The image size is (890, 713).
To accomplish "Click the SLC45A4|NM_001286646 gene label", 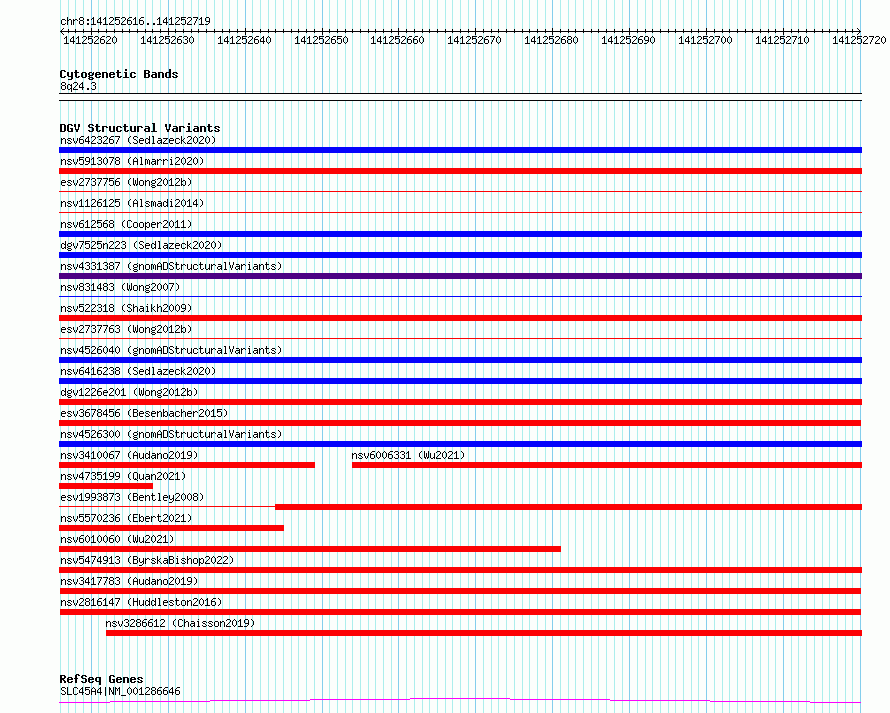I will click(x=120, y=691).
